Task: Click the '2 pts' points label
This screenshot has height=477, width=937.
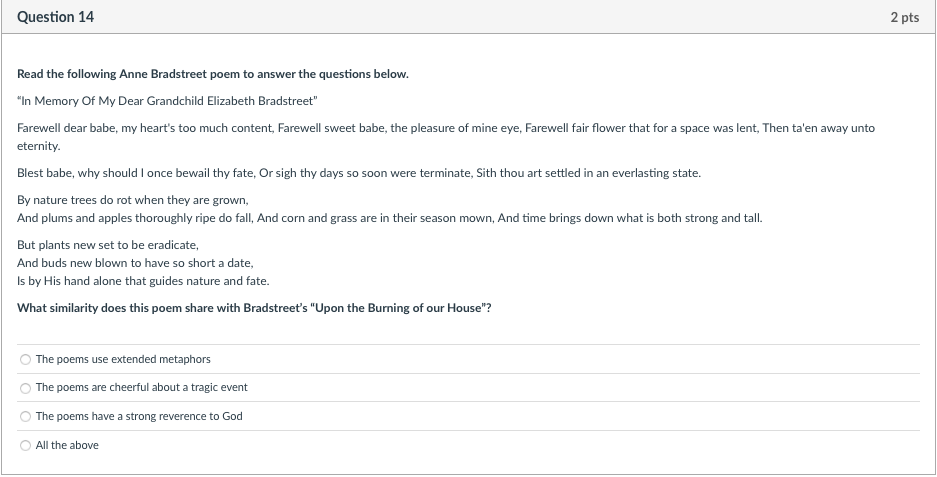Action: 905,17
